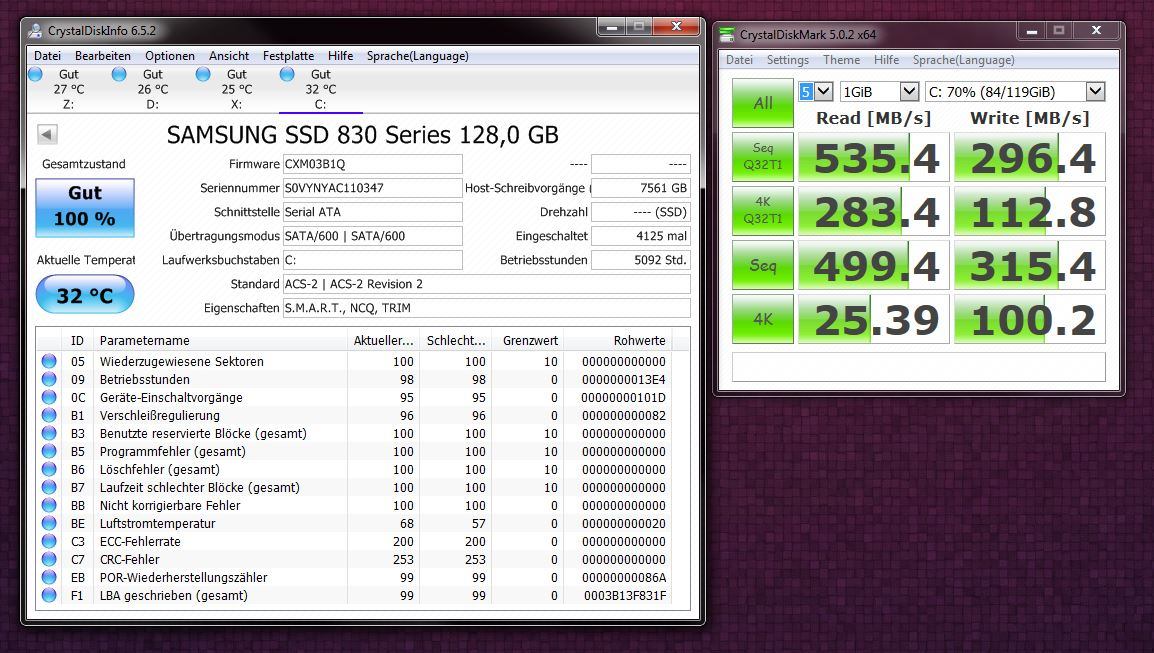Run the Seq Q32T1 benchmark
Image resolution: width=1154 pixels, height=653 pixels.
click(x=762, y=157)
